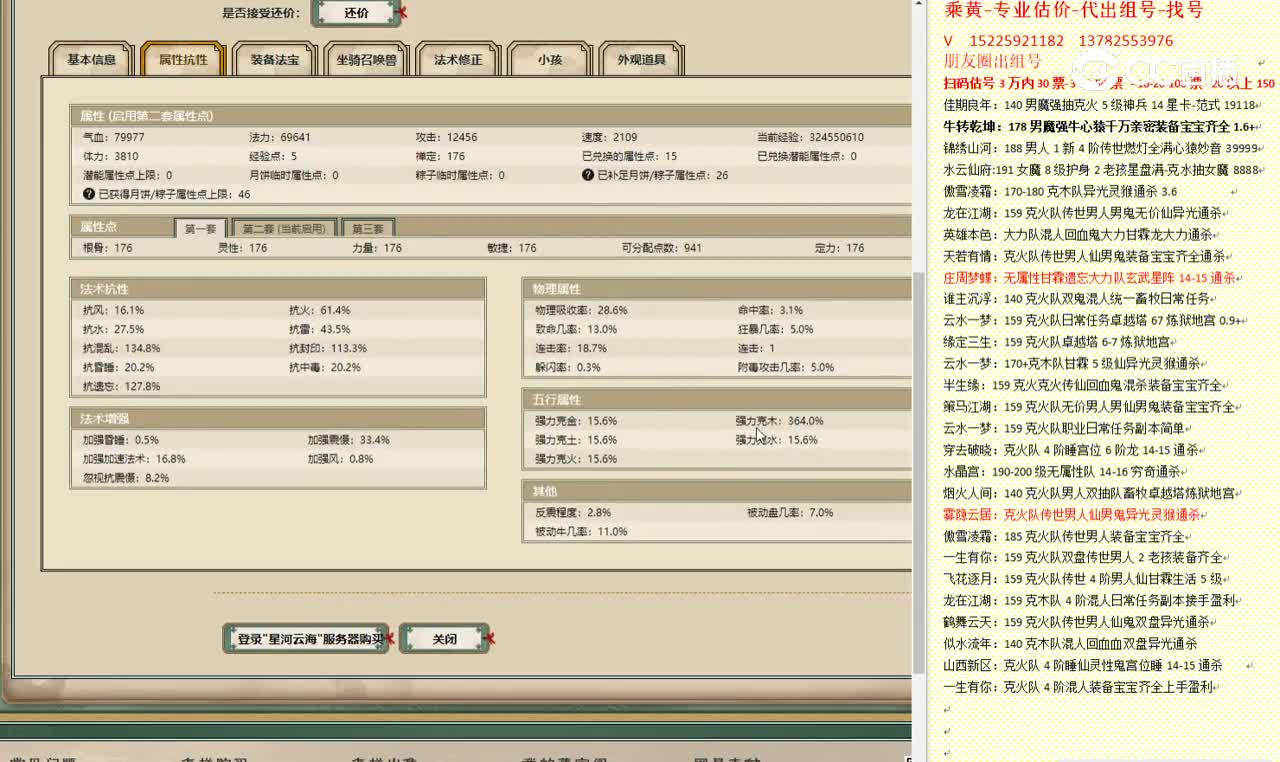This screenshot has width=1280, height=762.
Task: Click phone number 15225921182 in document
Action: [1016, 41]
